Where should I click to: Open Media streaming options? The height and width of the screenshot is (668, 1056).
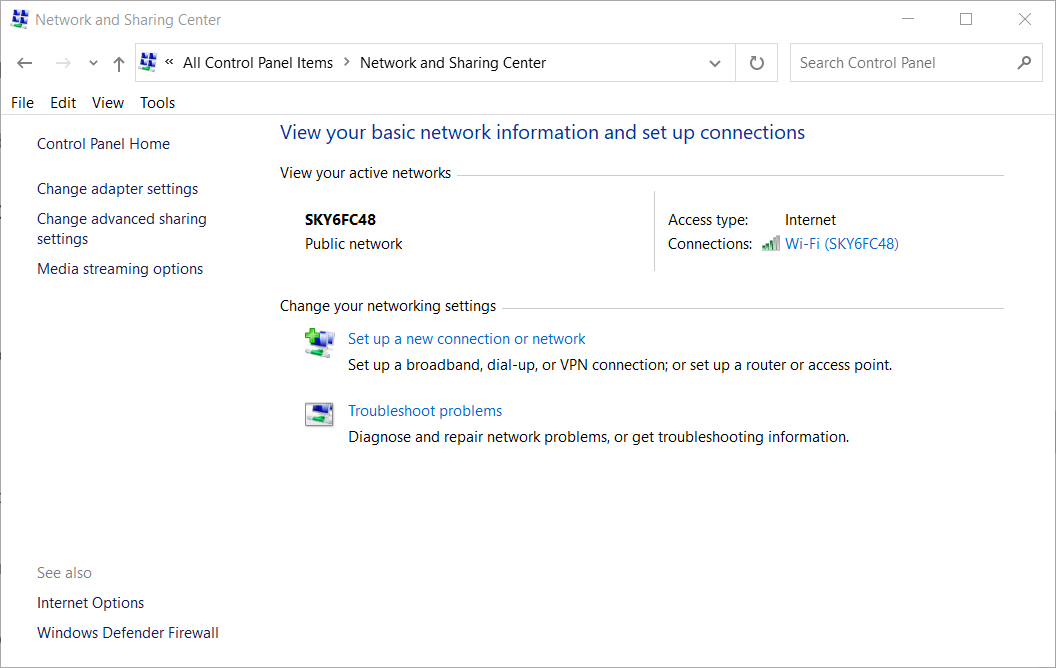pos(120,269)
